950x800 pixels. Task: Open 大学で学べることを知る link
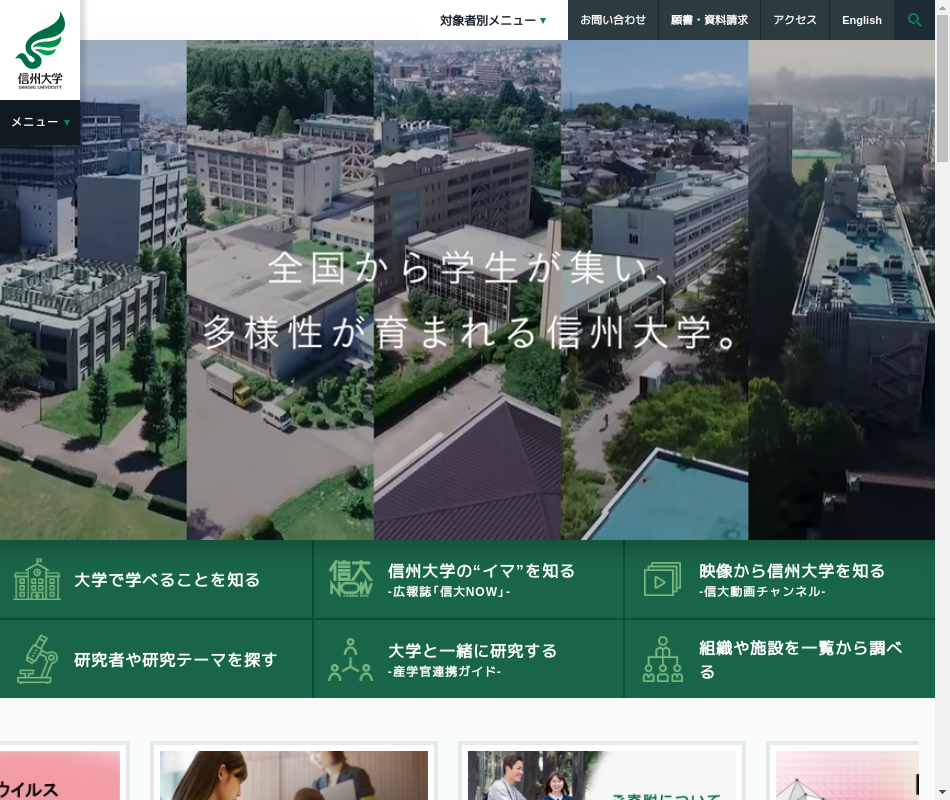point(167,580)
